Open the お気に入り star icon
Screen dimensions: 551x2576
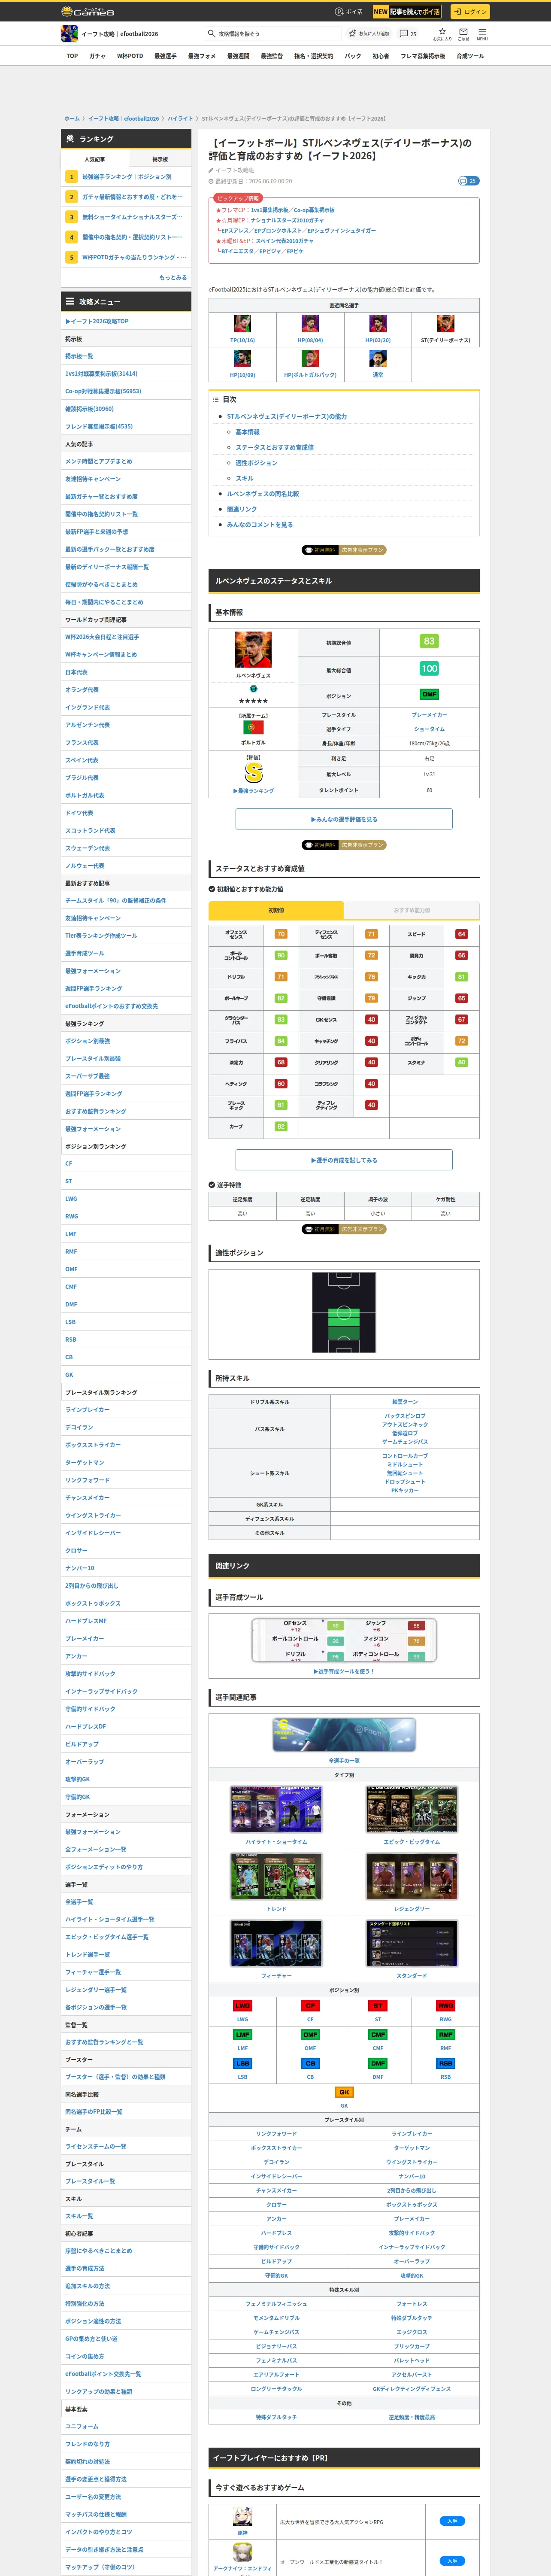click(x=442, y=34)
